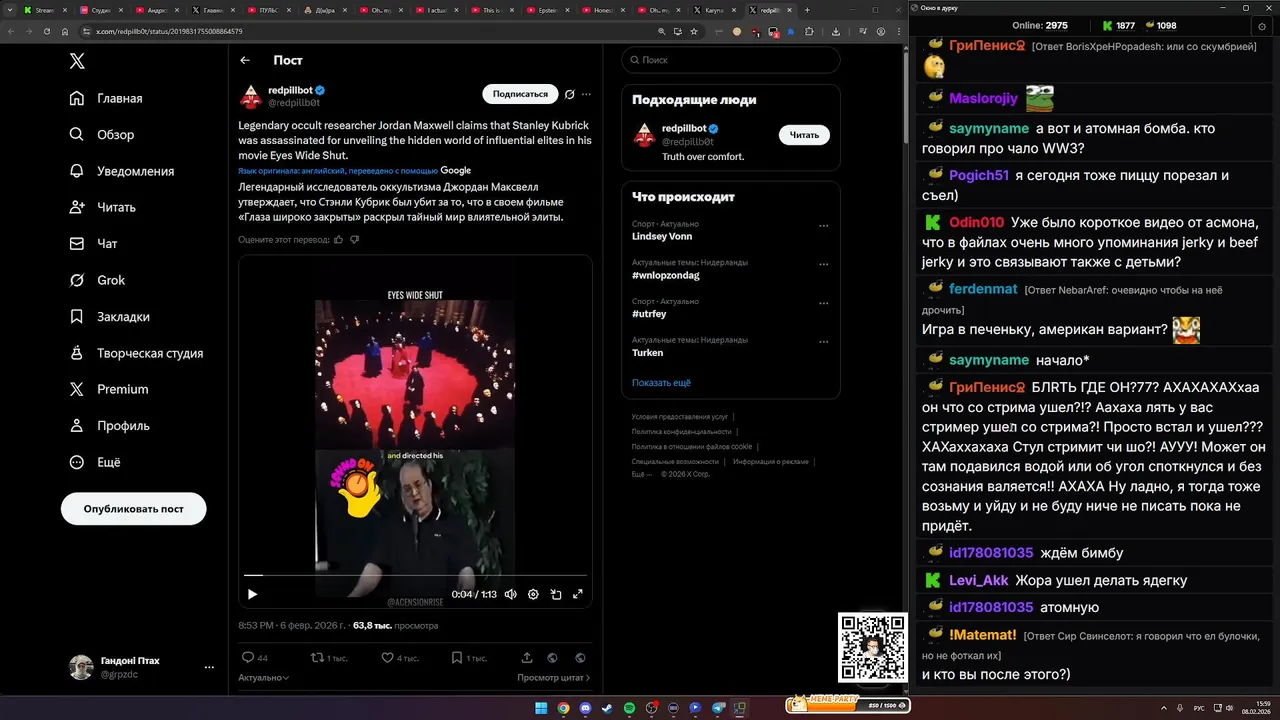This screenshot has height=720, width=1280.
Task: Open redpillbot avatar in post header
Action: 250,96
